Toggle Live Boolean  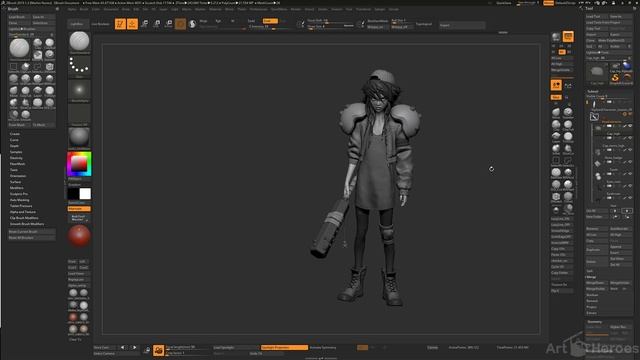100,24
